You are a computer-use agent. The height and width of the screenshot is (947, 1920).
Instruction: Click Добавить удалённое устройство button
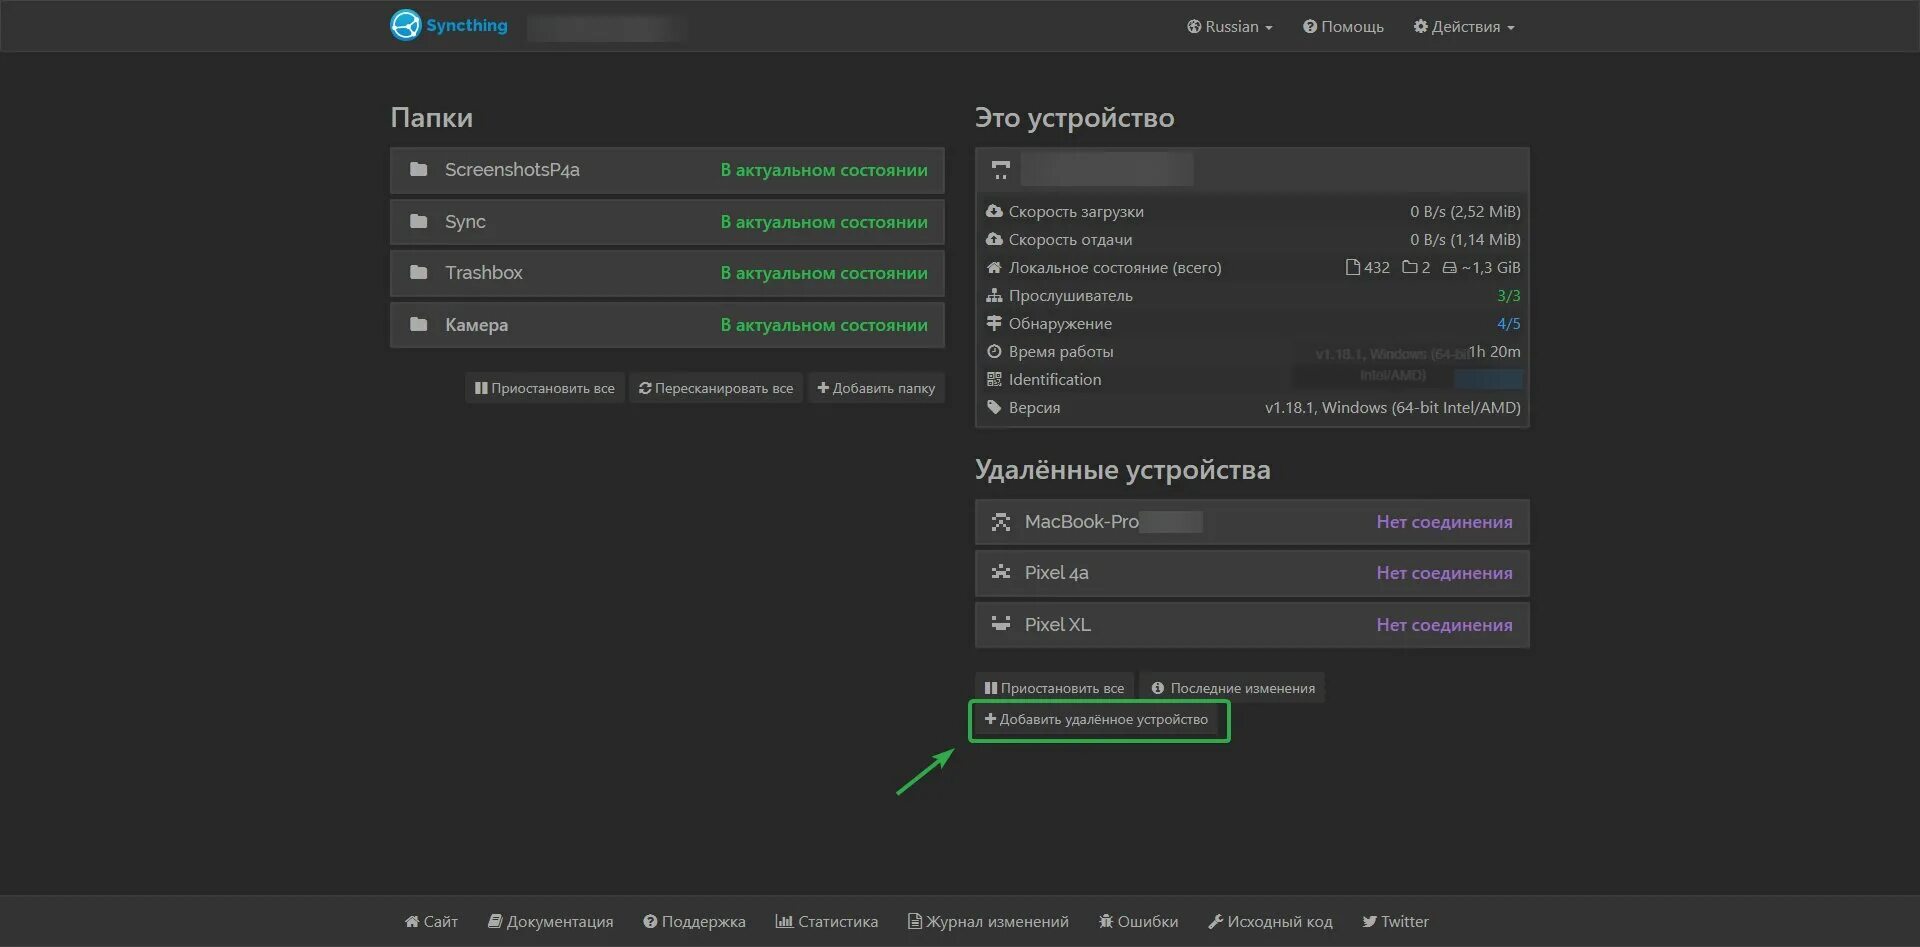[1097, 719]
